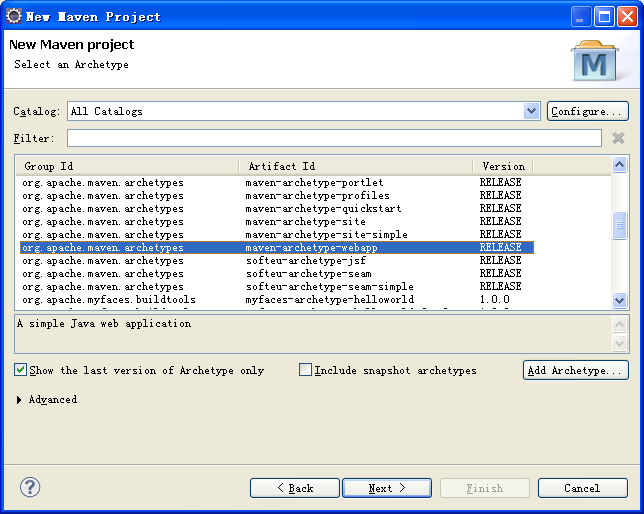
Task: Click the clear filter X icon
Action: pyautogui.click(x=618, y=138)
